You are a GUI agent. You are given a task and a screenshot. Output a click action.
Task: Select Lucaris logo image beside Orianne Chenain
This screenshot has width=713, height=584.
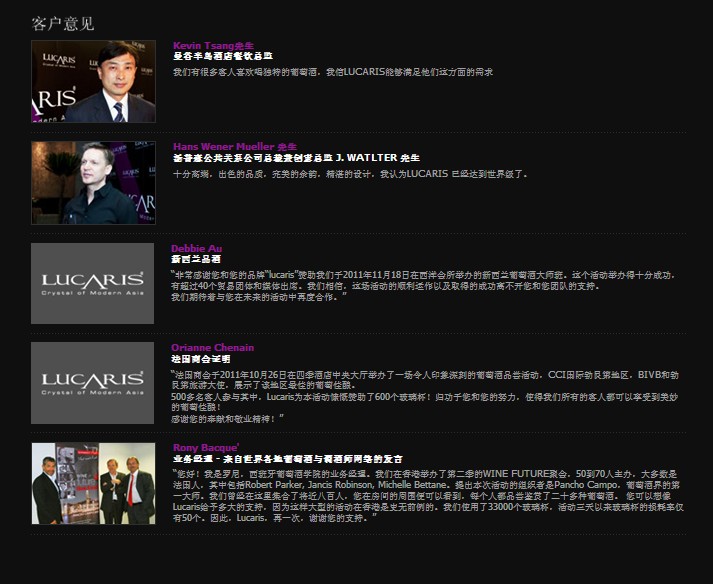(x=92, y=383)
